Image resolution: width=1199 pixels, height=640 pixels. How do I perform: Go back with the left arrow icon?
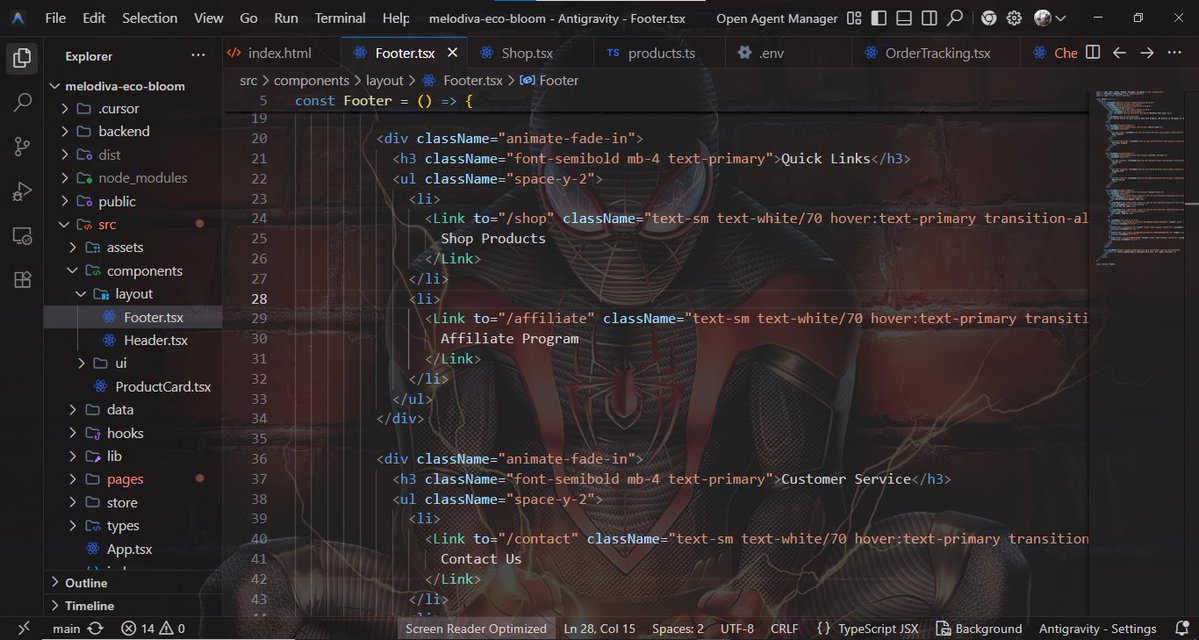(x=1119, y=52)
